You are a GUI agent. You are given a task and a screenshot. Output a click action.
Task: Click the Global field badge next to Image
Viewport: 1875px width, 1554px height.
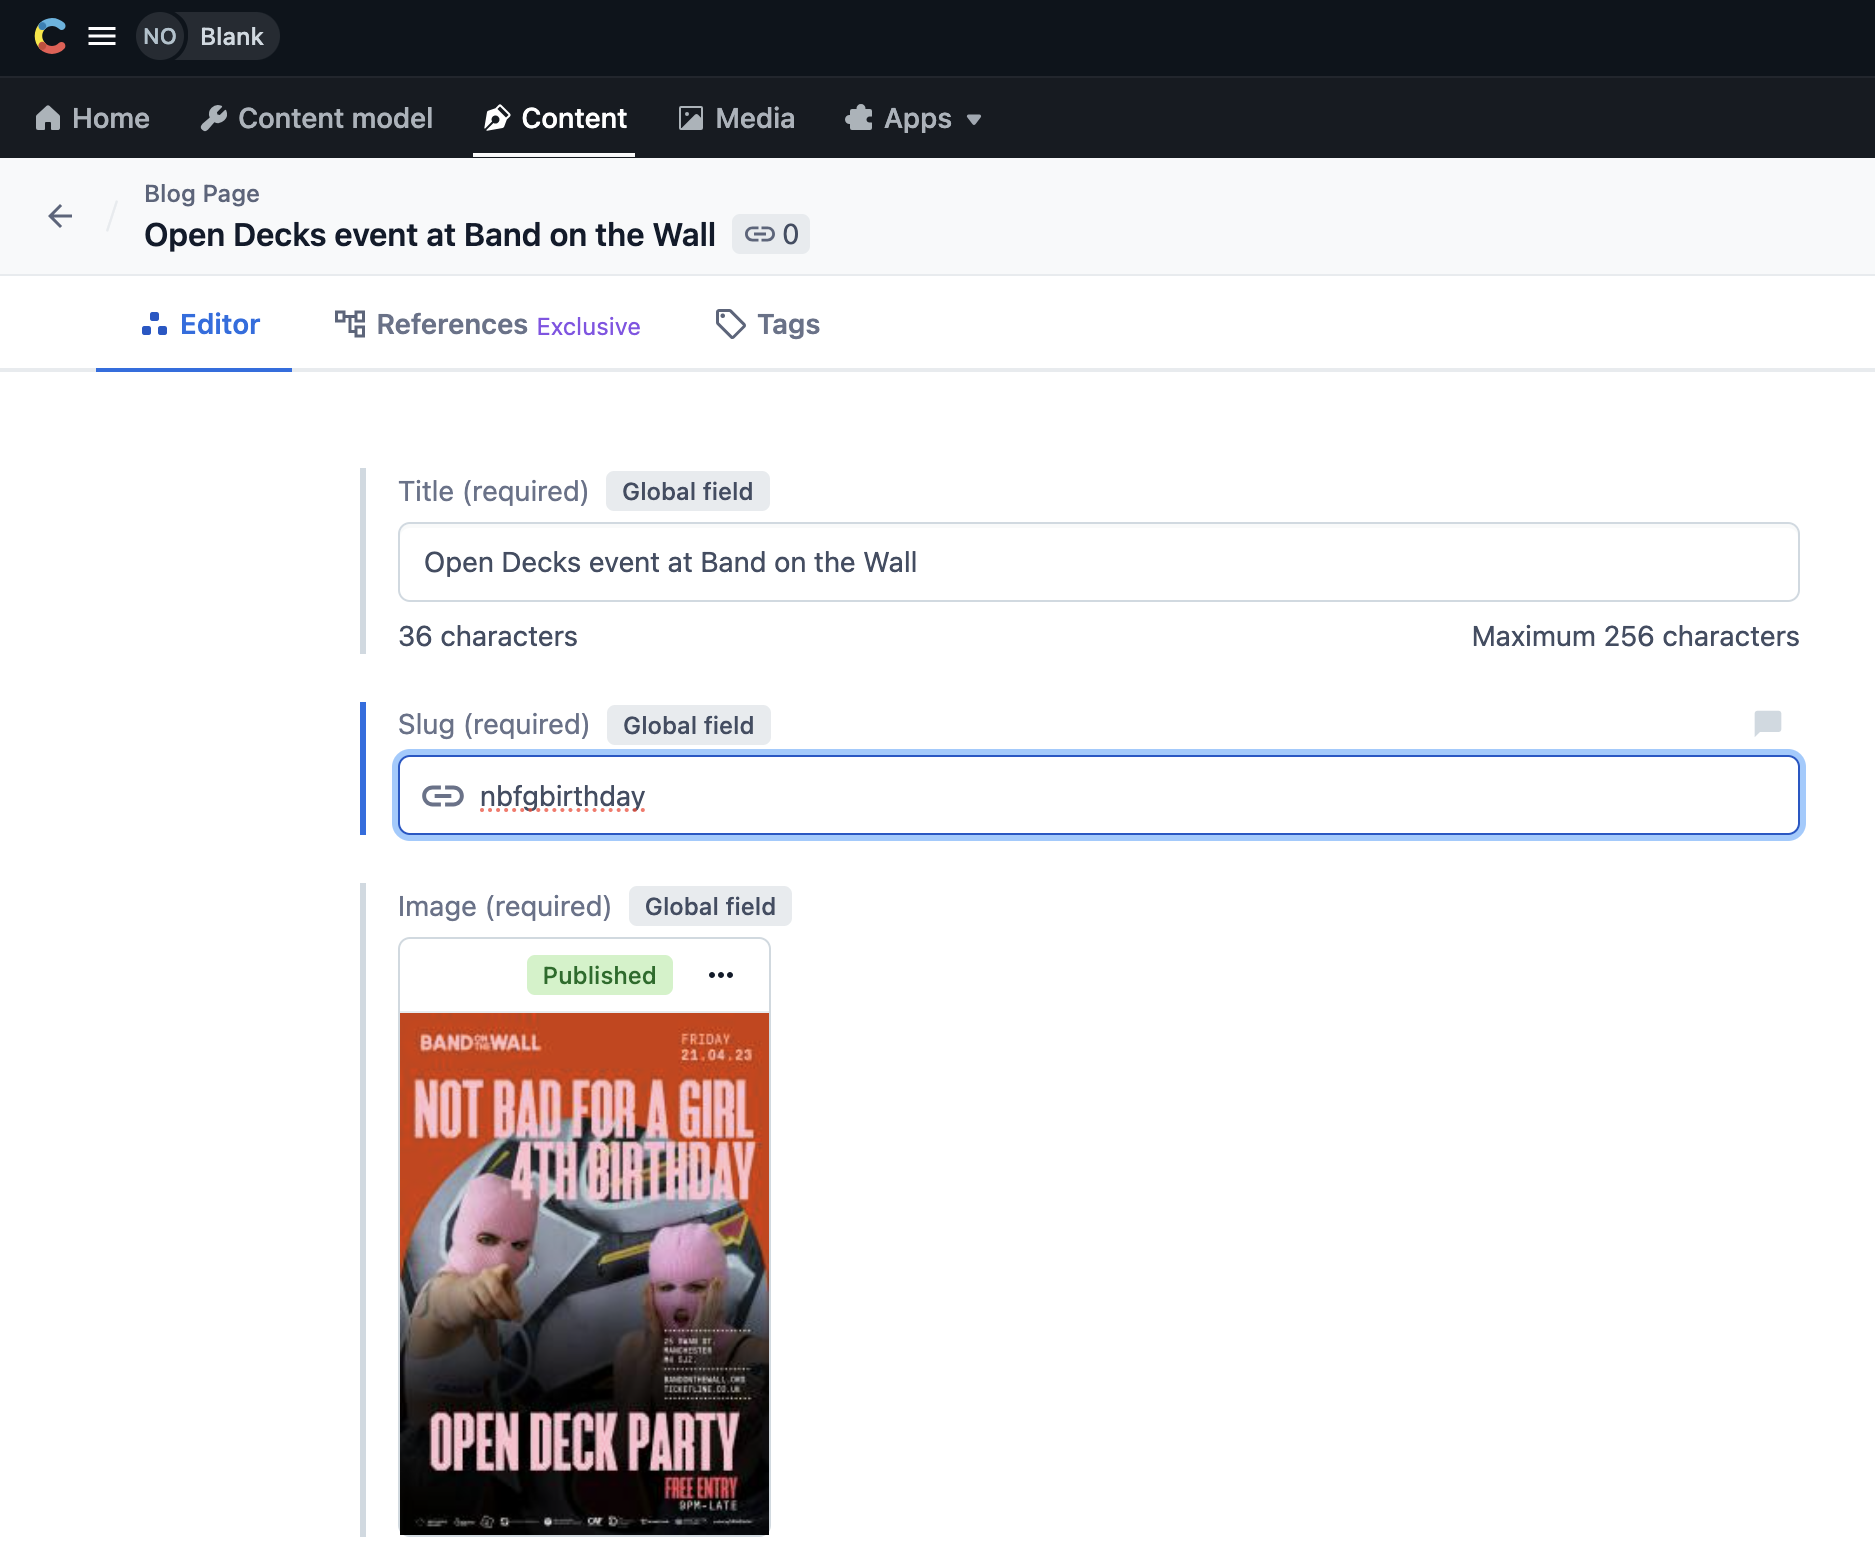[x=710, y=906]
